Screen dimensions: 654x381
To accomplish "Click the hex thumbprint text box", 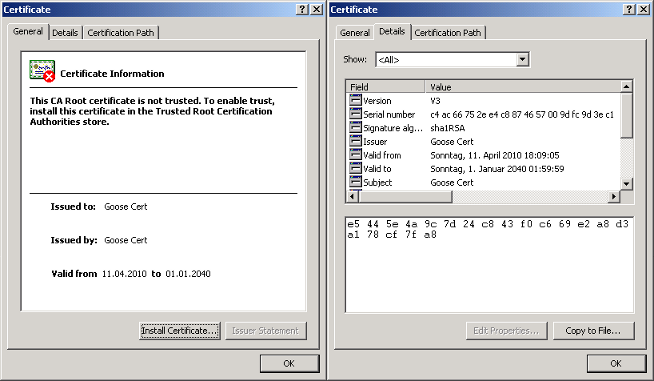I will (489, 265).
